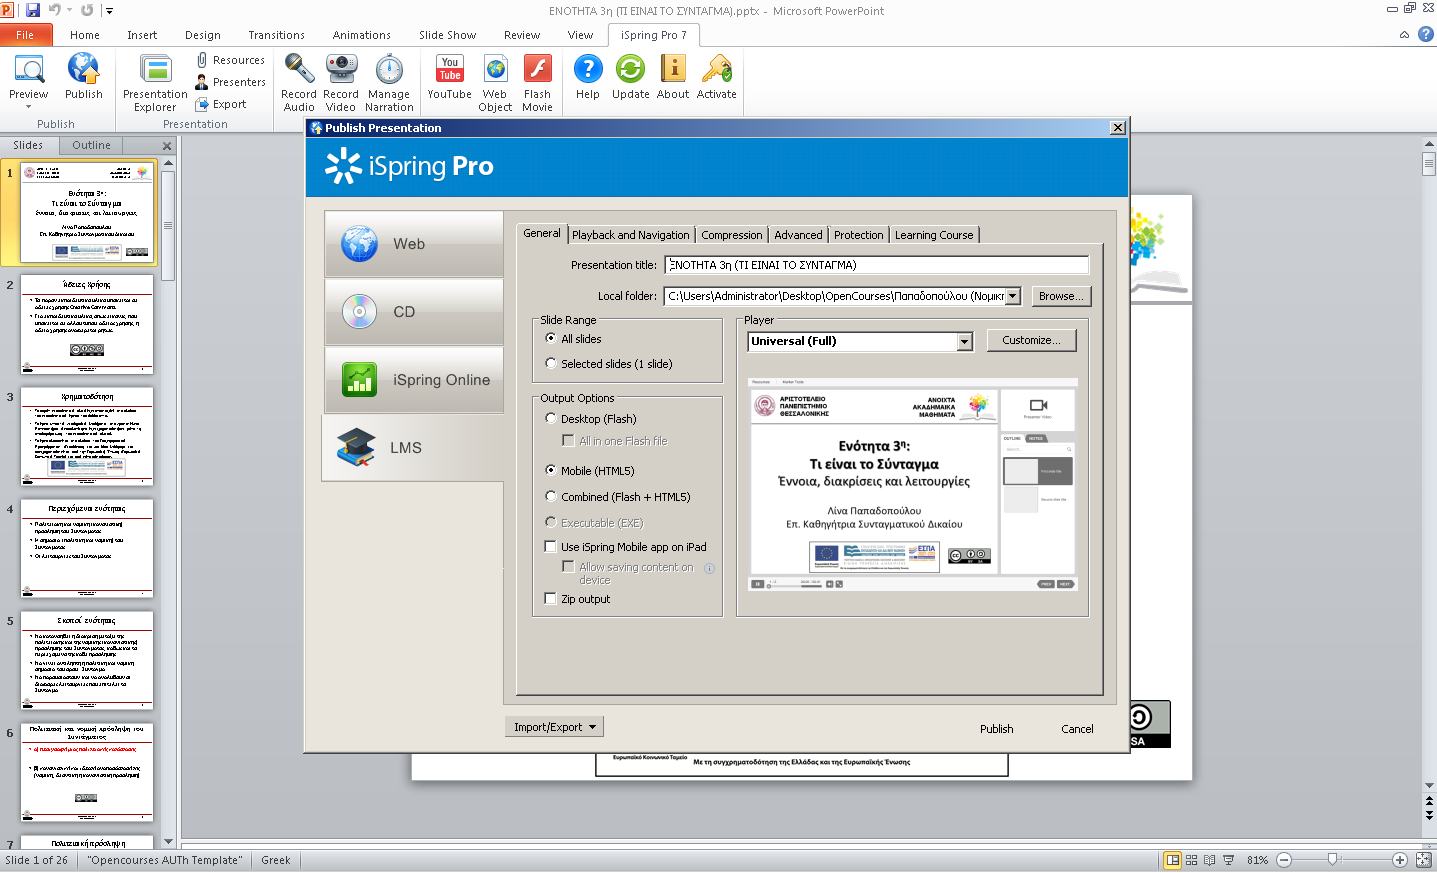This screenshot has height=873, width=1437.
Task: Click the zoom slider handle
Action: click(1332, 860)
